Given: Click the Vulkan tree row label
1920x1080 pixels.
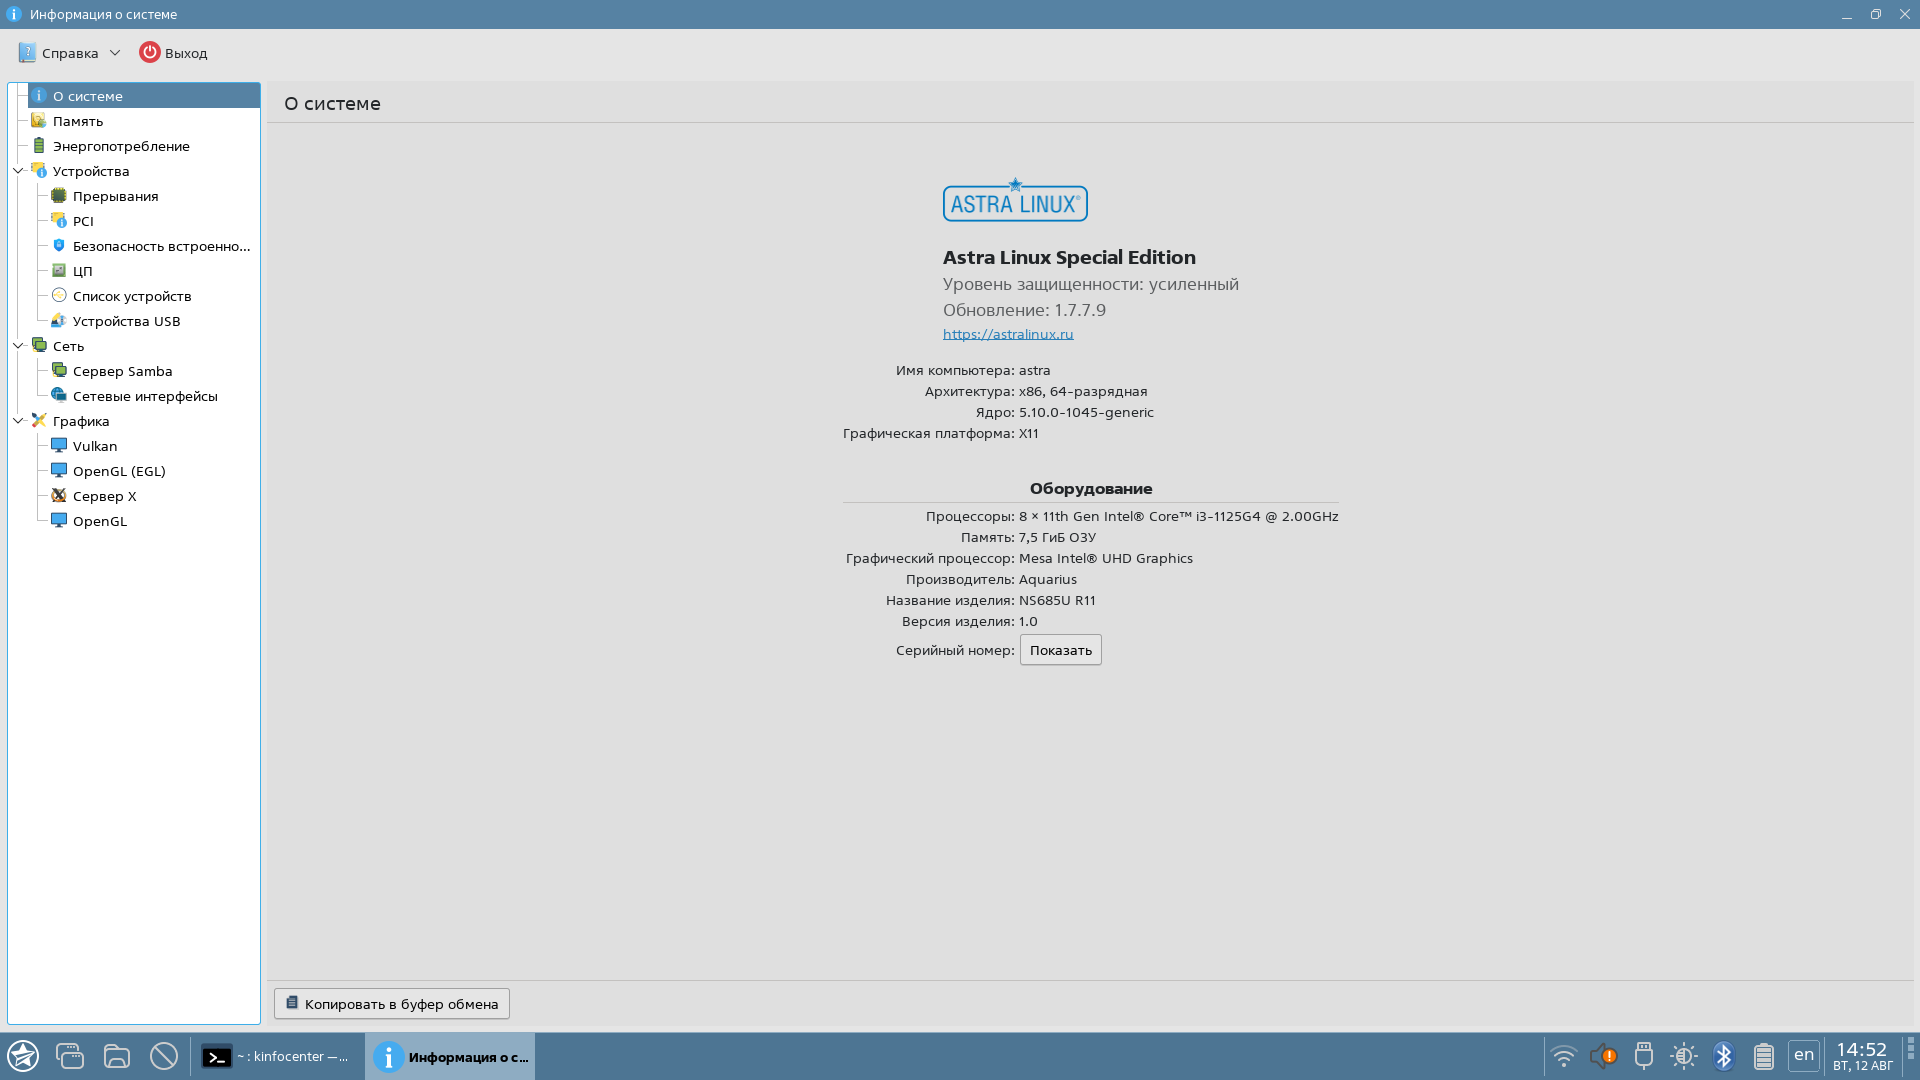Looking at the screenshot, I should pos(95,446).
